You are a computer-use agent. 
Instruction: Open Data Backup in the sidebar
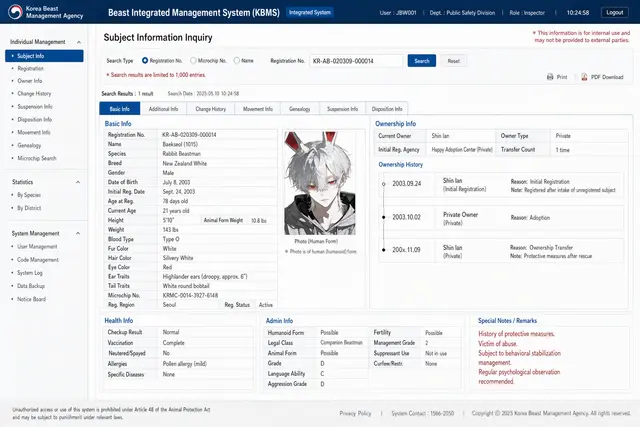click(x=31, y=286)
